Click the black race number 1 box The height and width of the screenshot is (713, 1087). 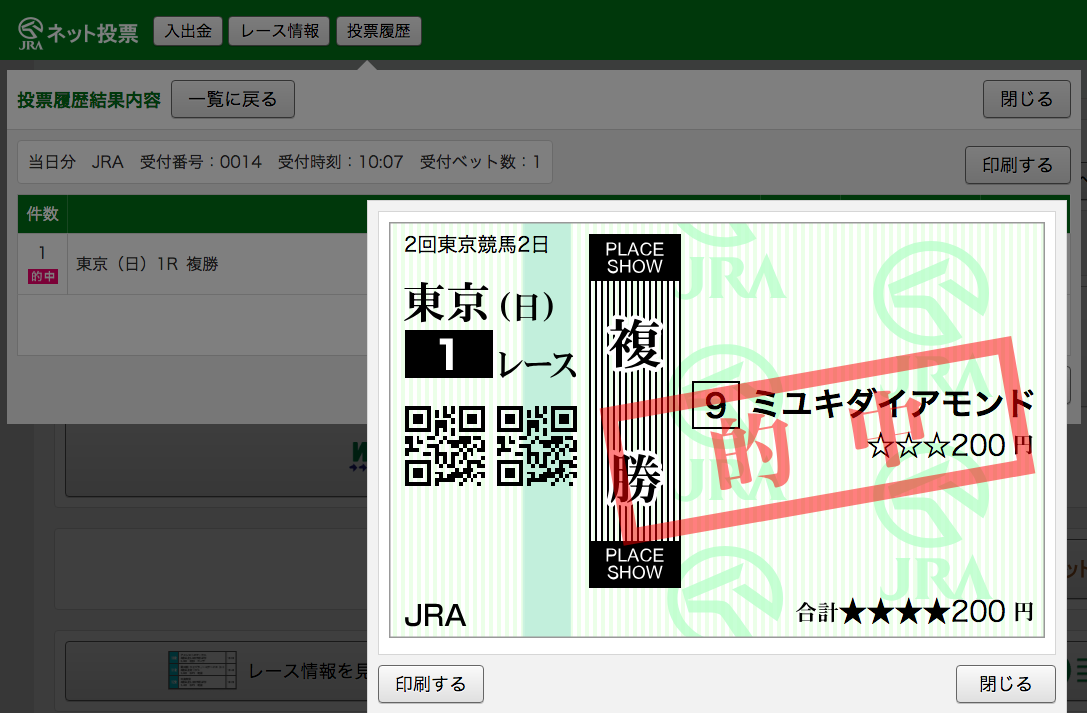(449, 354)
